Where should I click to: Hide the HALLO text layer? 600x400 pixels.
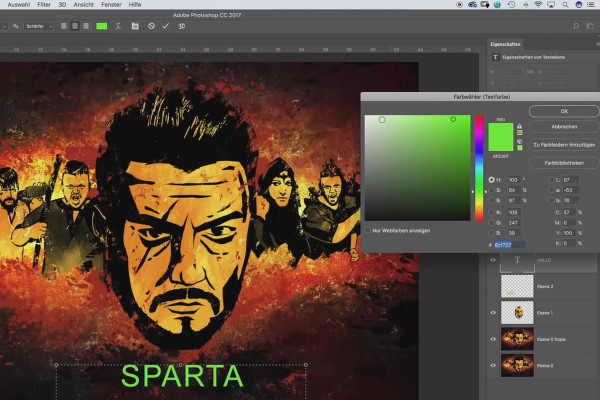click(493, 260)
